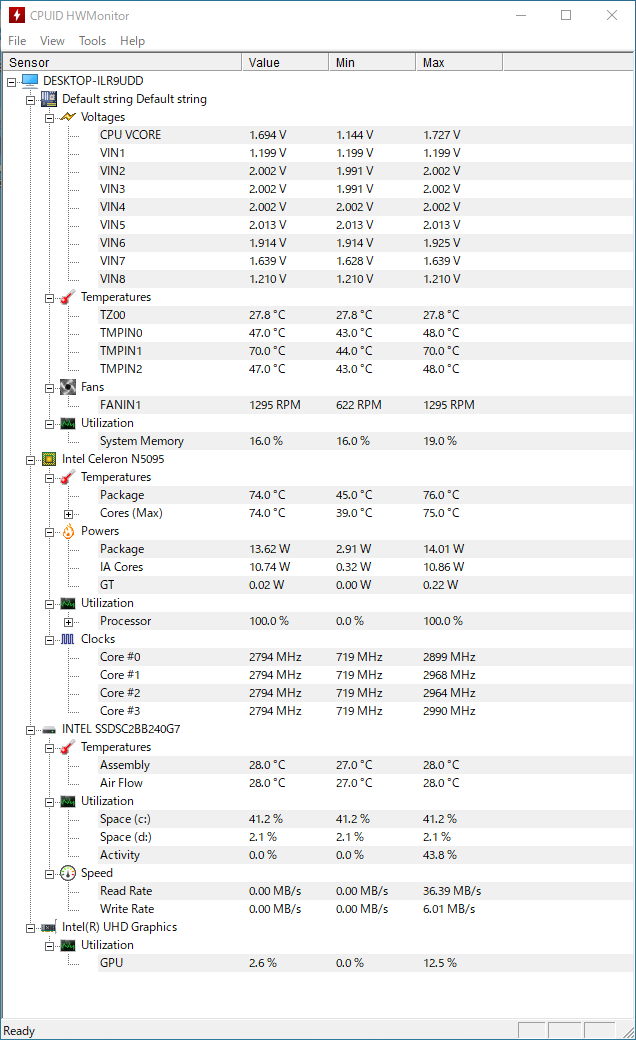Click the INTEL SSDSC2BB240G7 drive icon

(x=48, y=730)
